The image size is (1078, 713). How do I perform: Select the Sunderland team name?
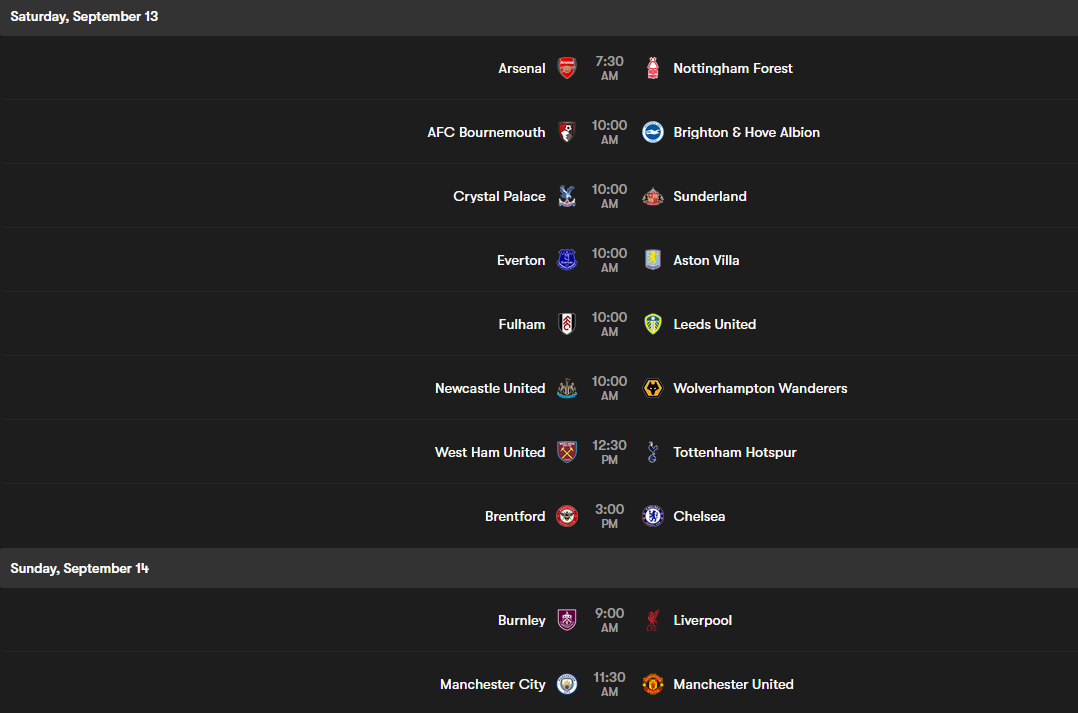710,196
